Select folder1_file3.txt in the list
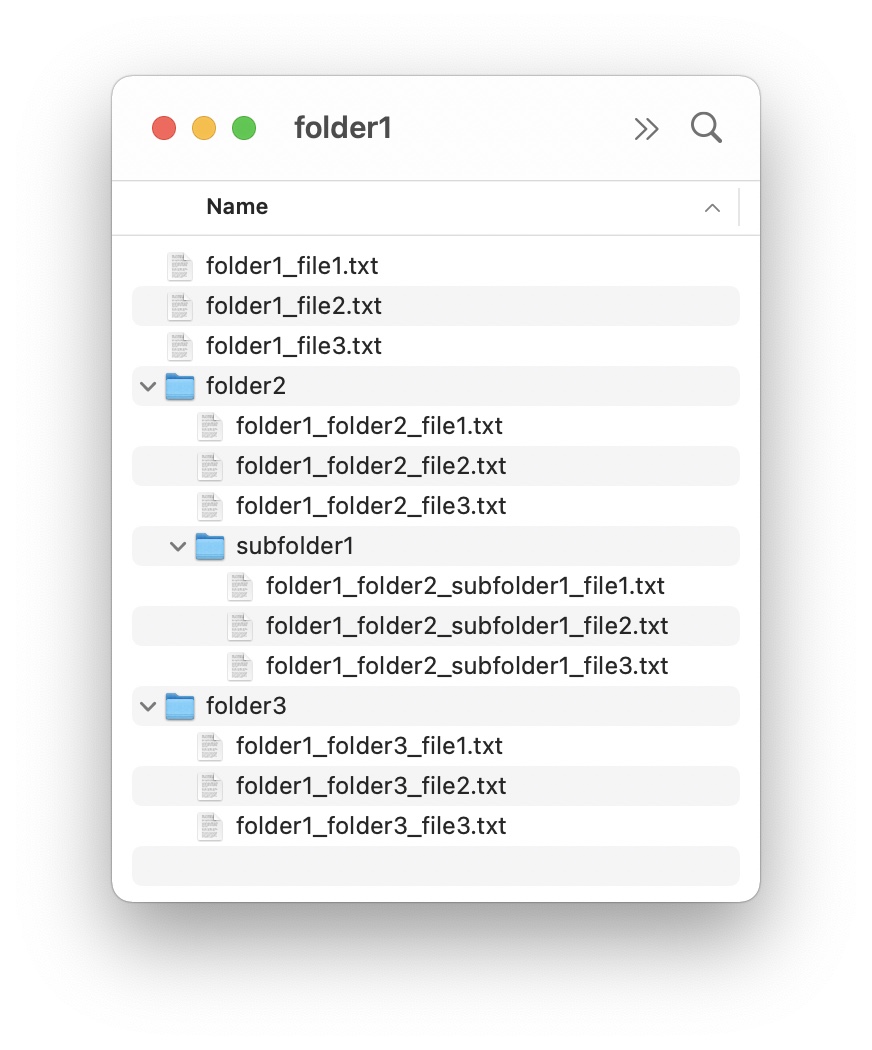The width and height of the screenshot is (872, 1050). tap(436, 346)
